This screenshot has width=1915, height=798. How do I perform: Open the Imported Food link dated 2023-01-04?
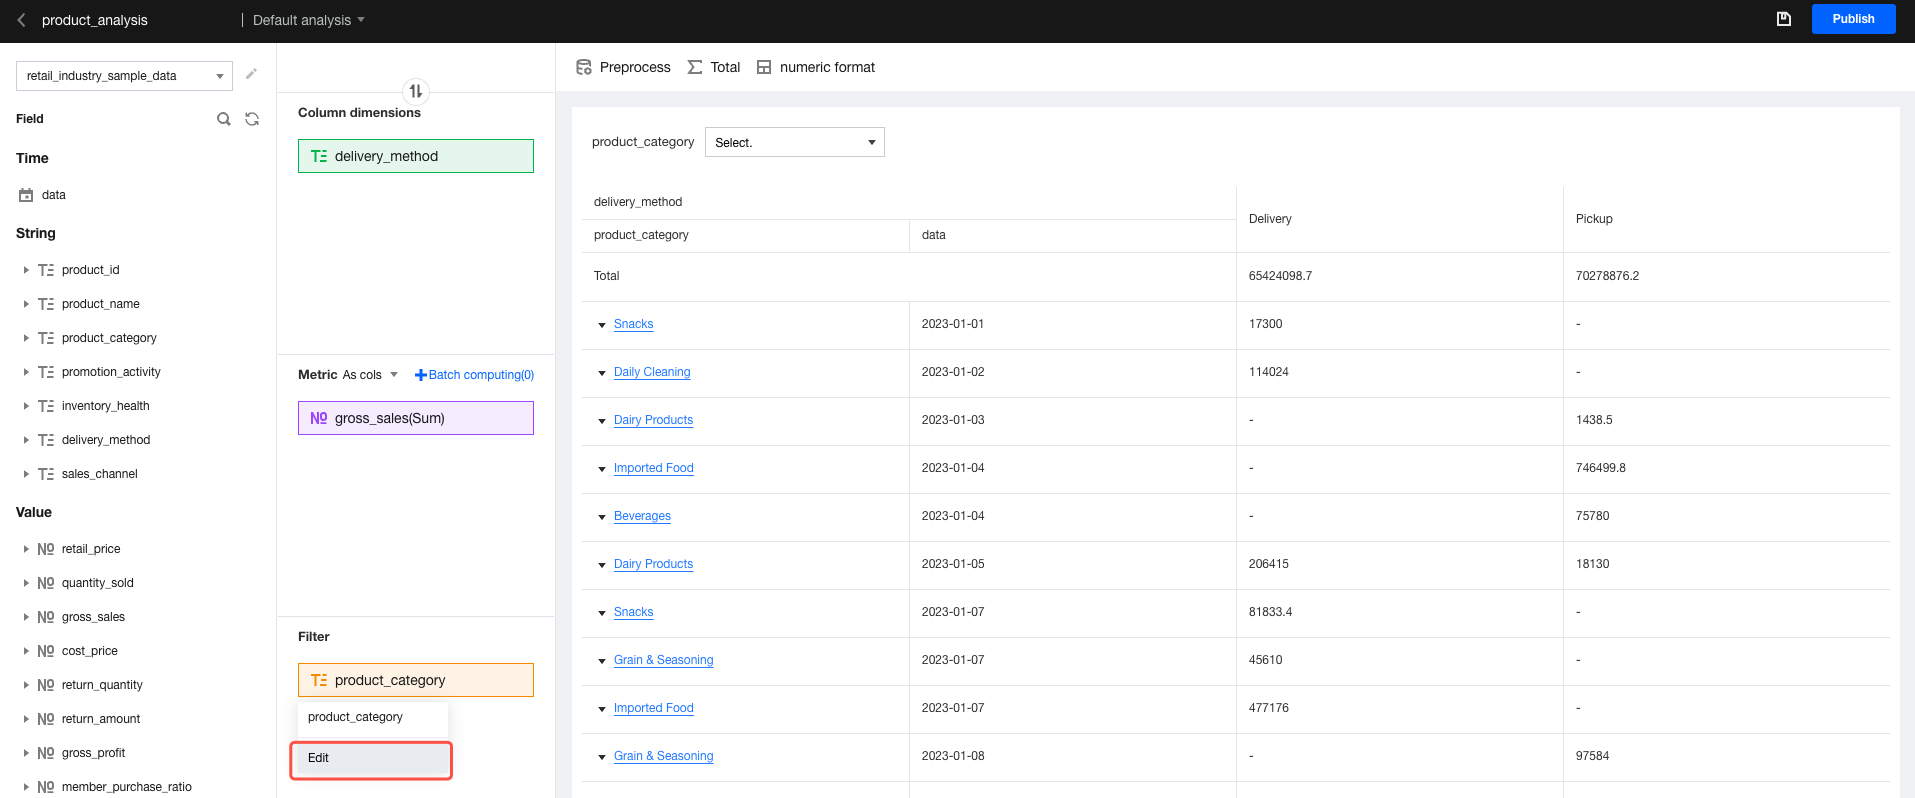(x=653, y=468)
